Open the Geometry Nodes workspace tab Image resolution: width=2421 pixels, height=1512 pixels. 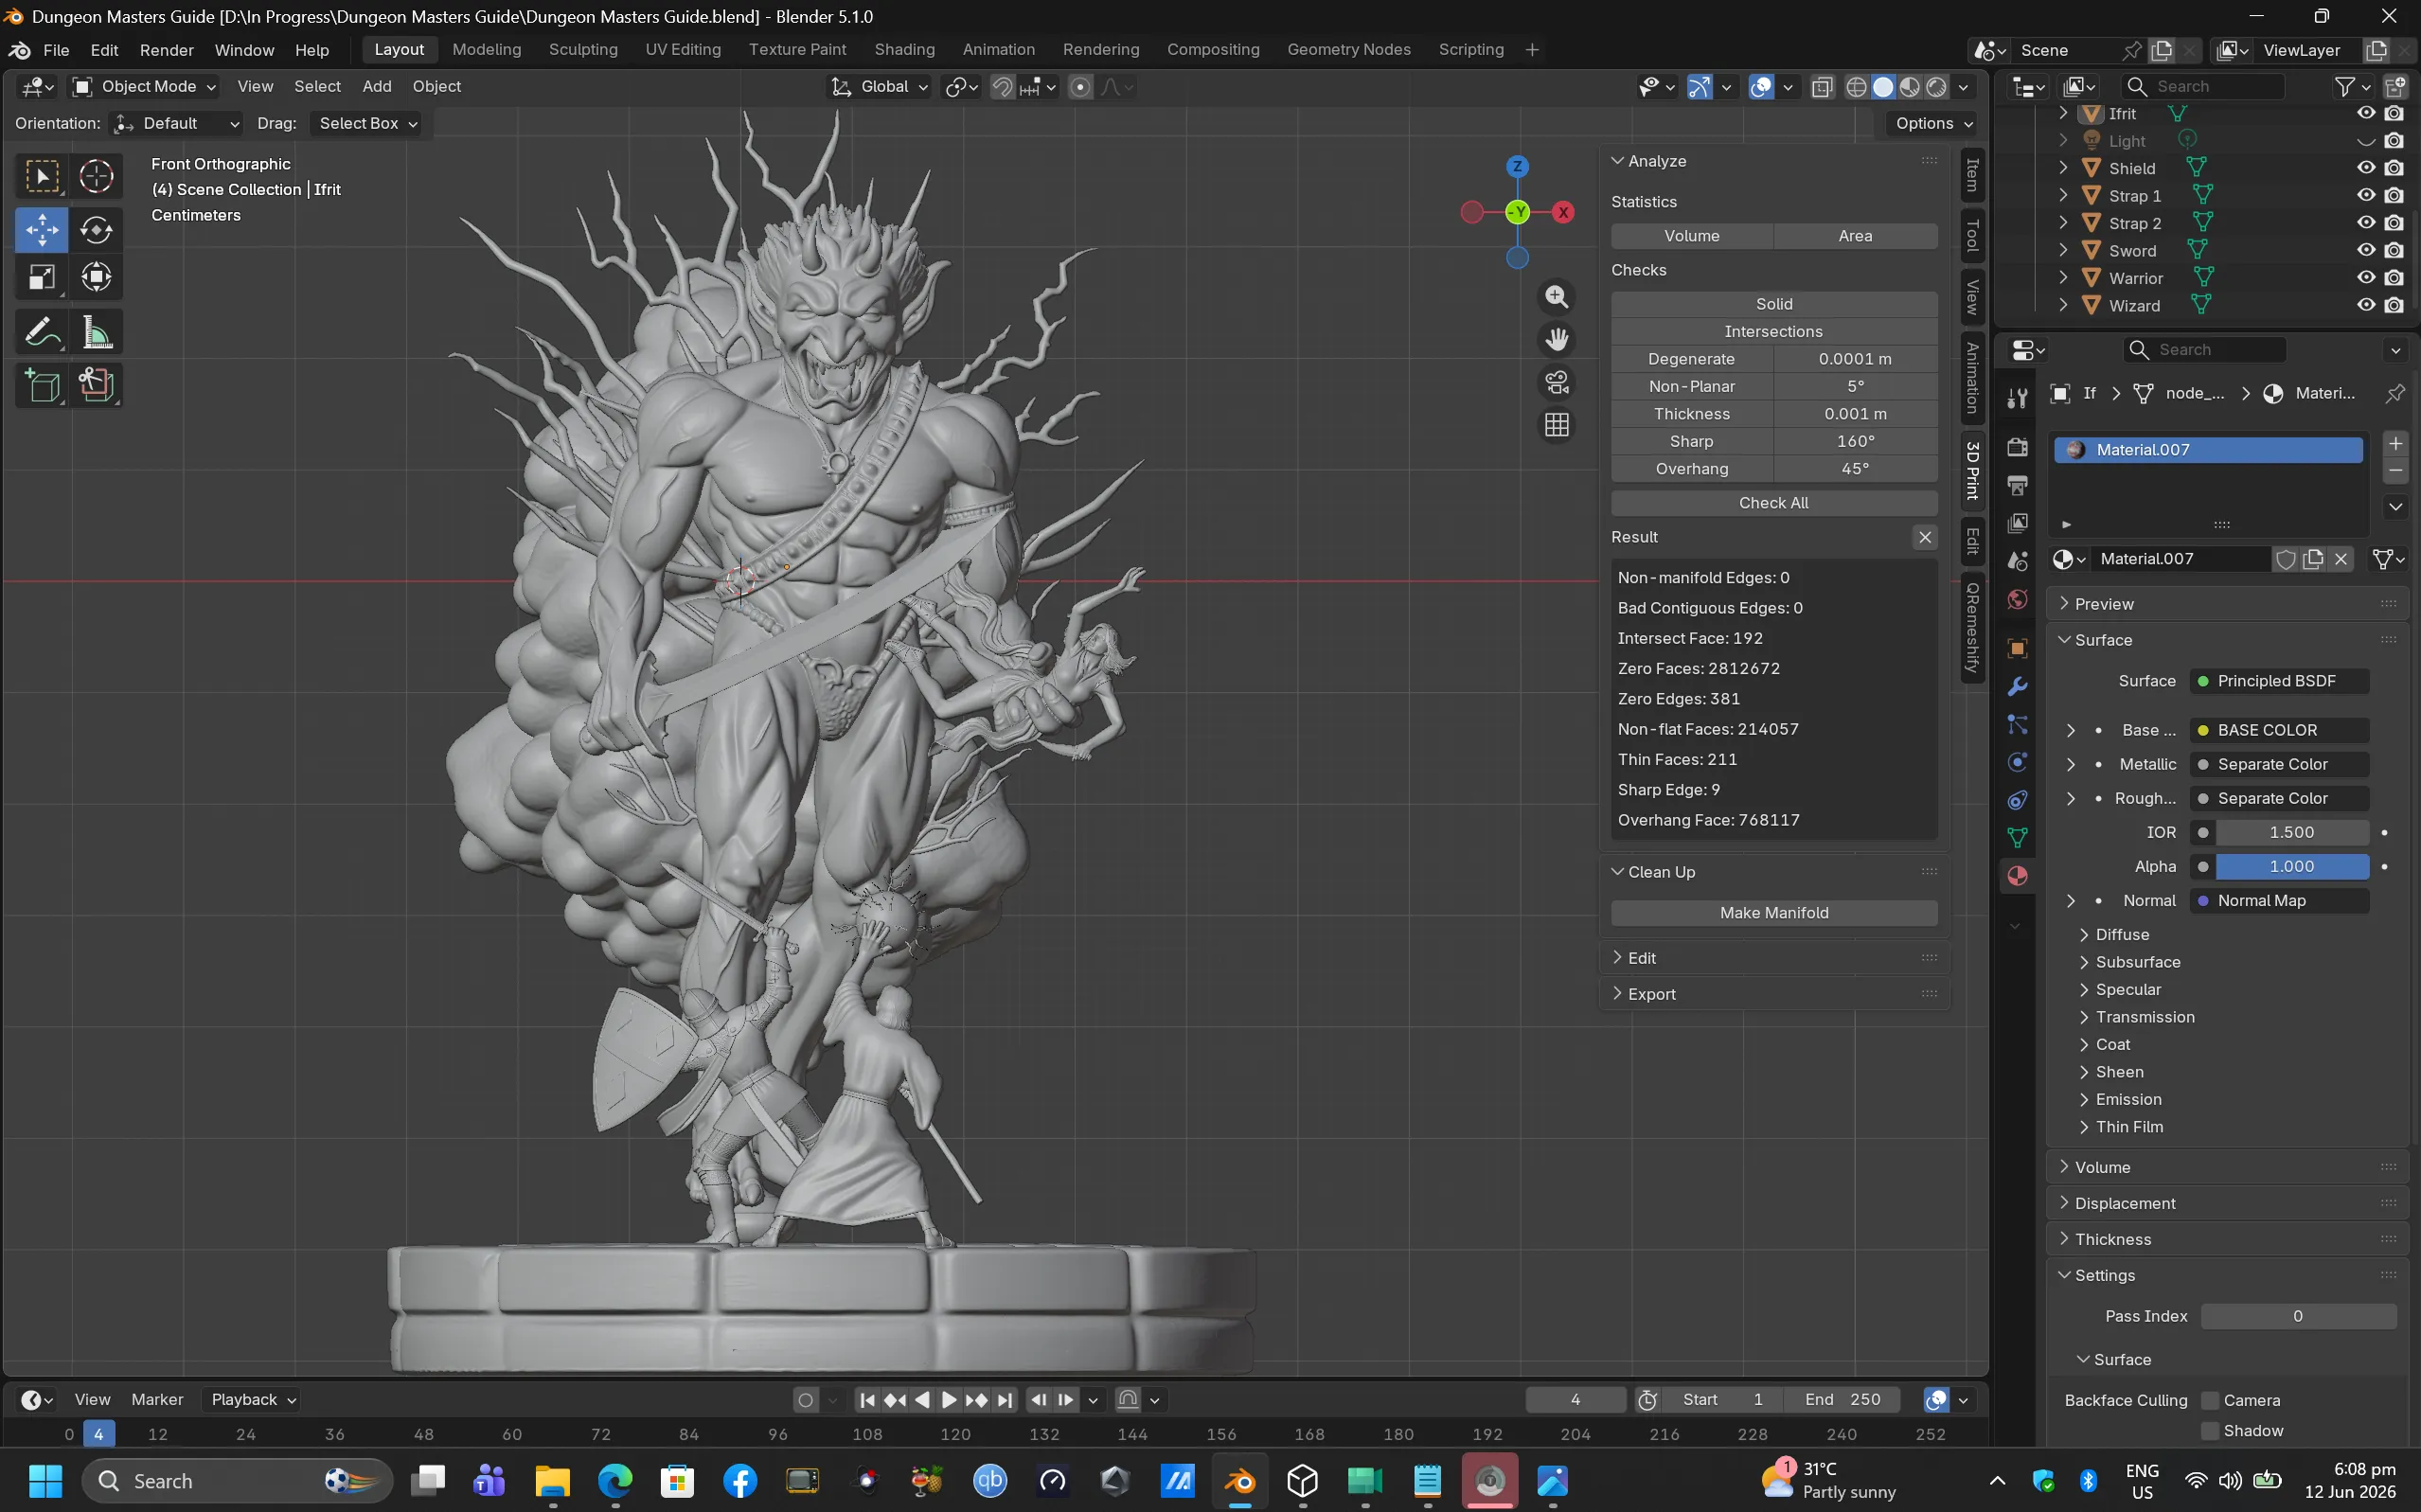coord(1348,50)
